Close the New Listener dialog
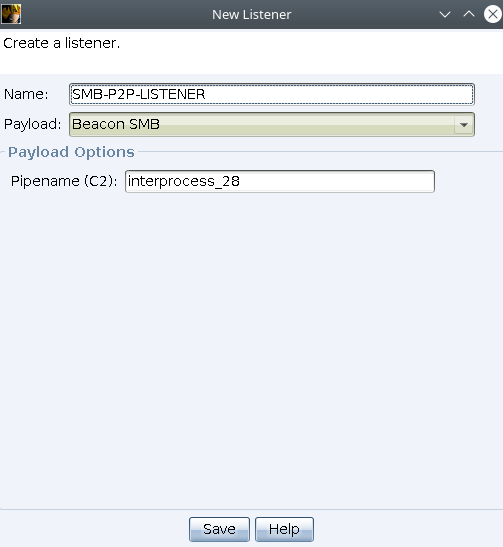This screenshot has width=503, height=547. (x=493, y=14)
